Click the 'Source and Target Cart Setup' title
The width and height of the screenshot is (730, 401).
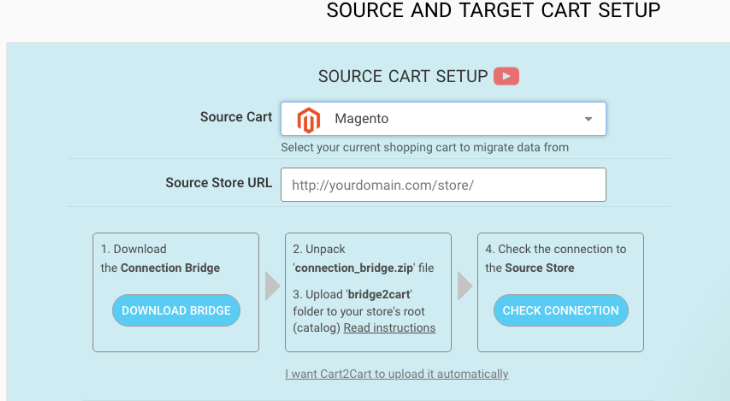[493, 10]
